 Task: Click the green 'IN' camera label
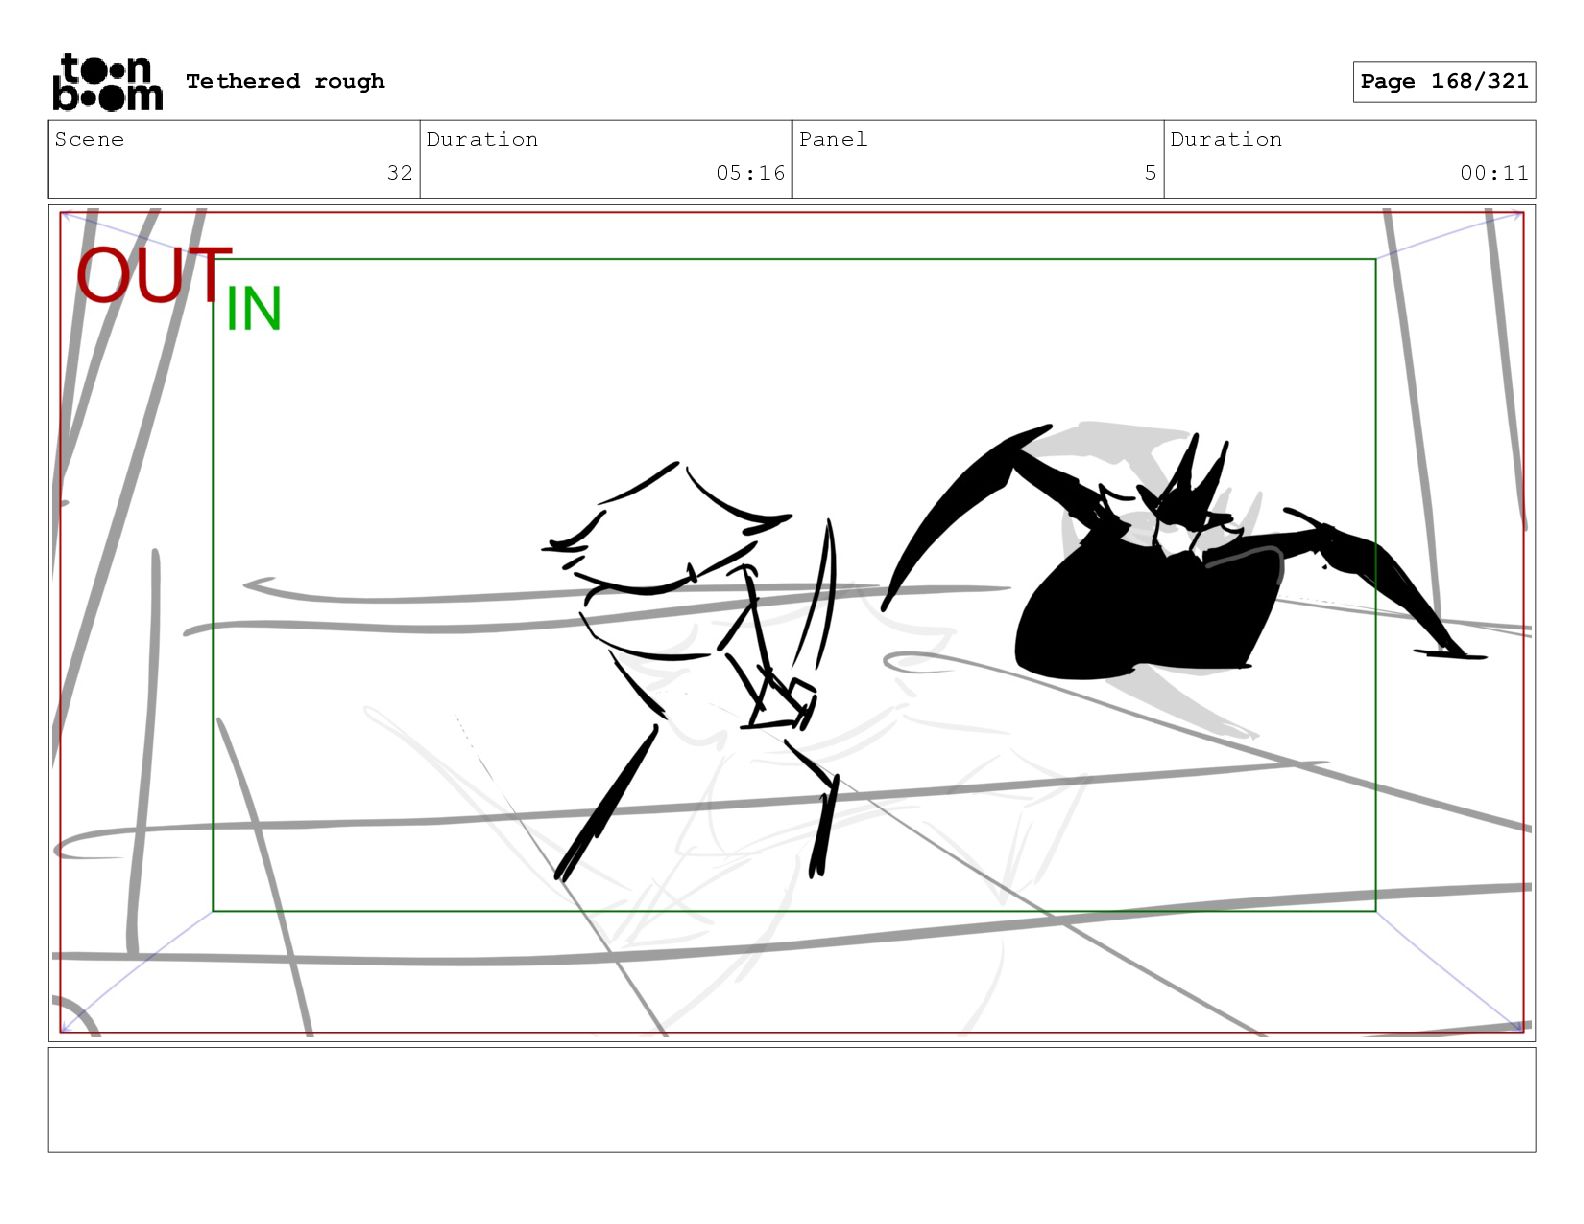coord(254,309)
